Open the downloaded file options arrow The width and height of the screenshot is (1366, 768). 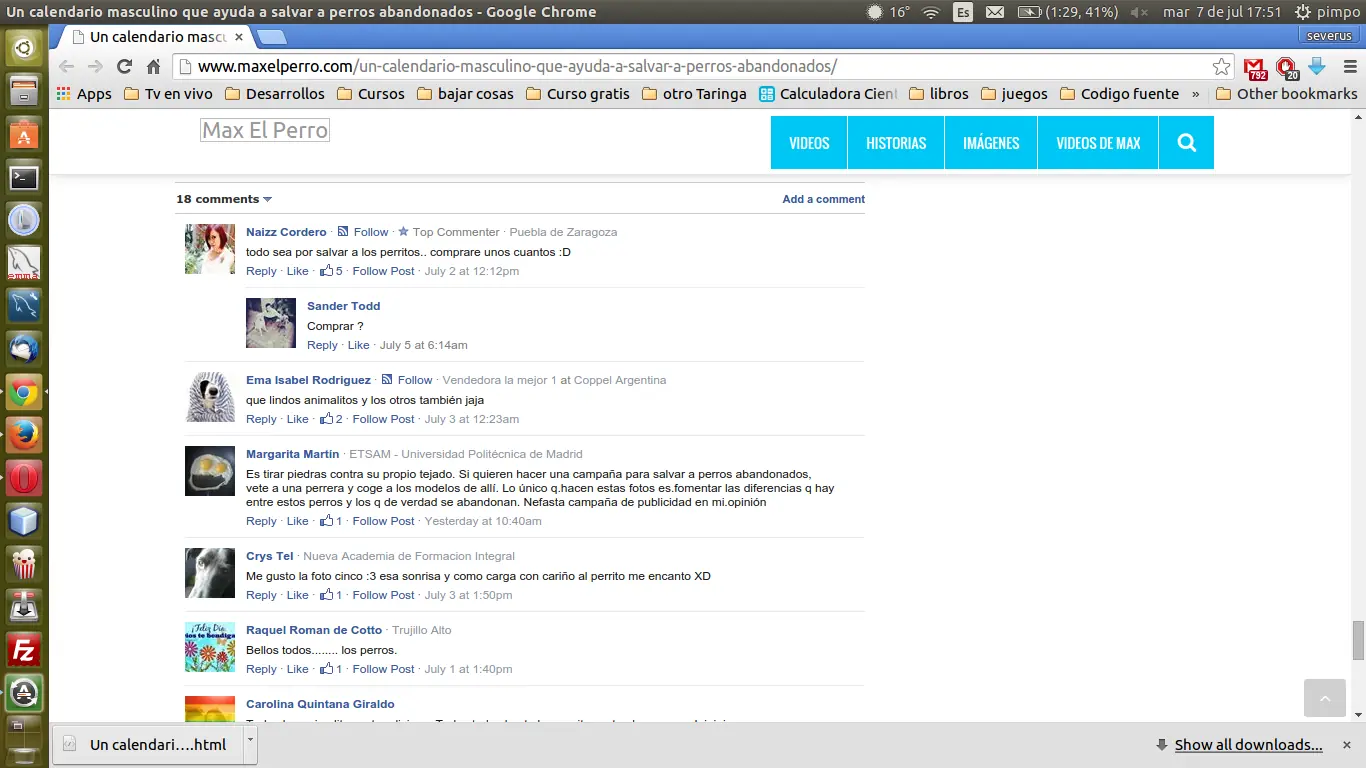click(x=251, y=744)
